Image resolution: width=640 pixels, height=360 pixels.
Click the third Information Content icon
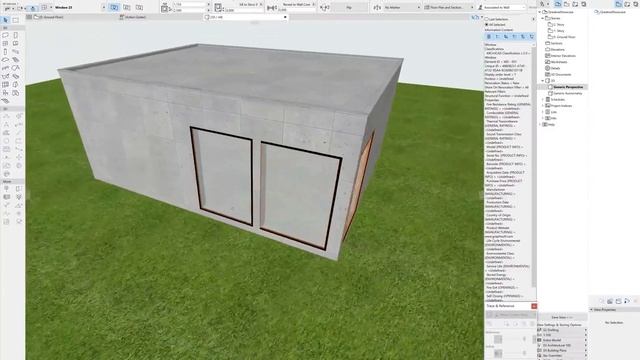tap(506, 37)
